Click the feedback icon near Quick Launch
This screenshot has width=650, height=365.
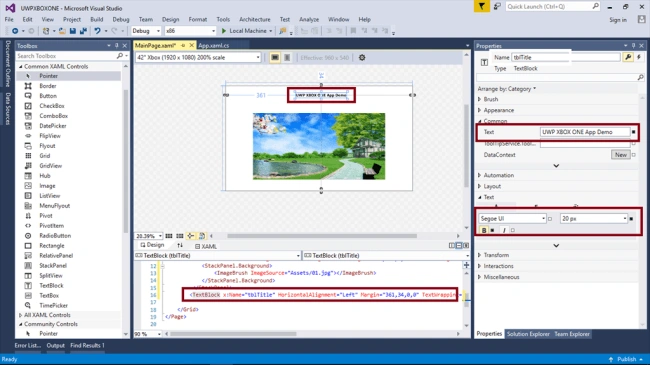pos(497,7)
